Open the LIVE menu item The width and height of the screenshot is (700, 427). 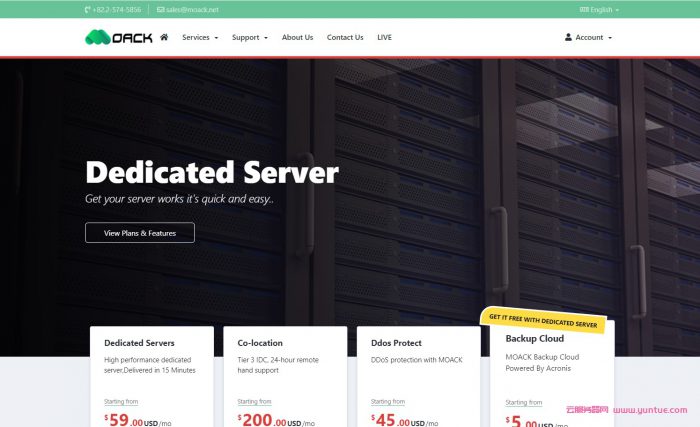[385, 37]
